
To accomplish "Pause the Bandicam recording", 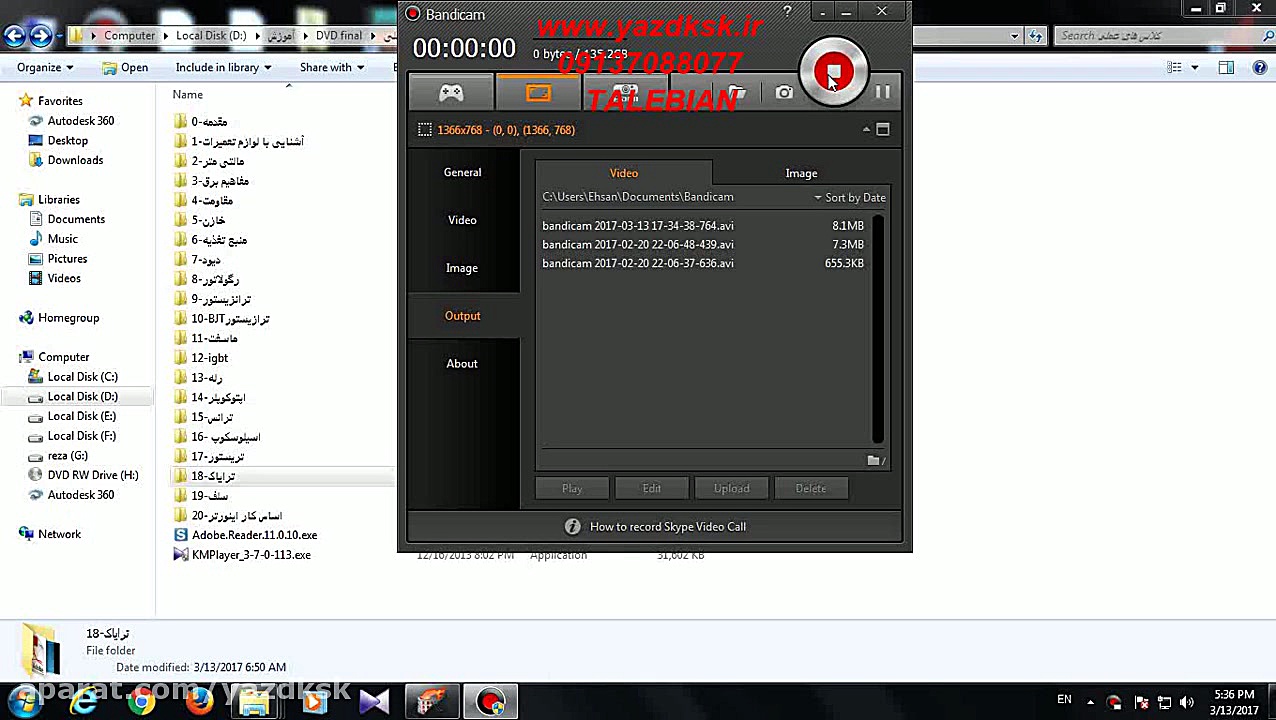I will point(882,92).
